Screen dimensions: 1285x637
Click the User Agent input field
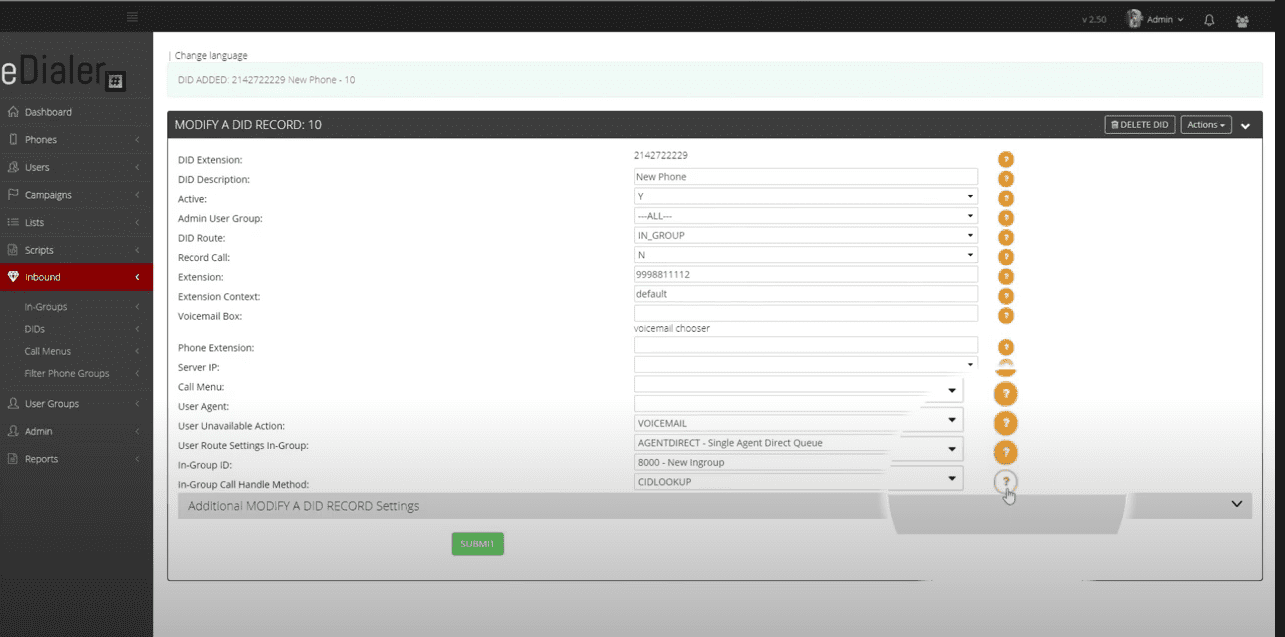click(x=776, y=404)
